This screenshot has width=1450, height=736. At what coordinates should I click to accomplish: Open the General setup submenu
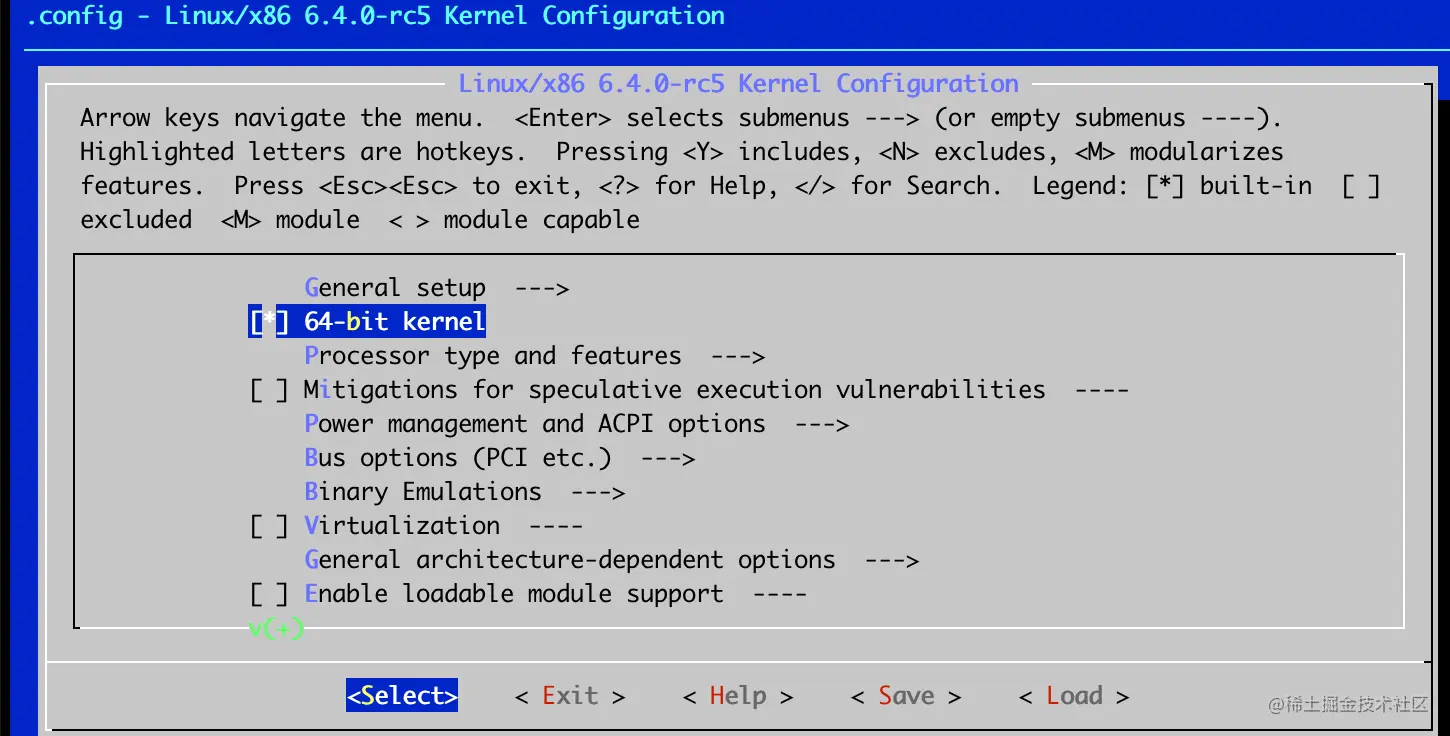coord(437,288)
